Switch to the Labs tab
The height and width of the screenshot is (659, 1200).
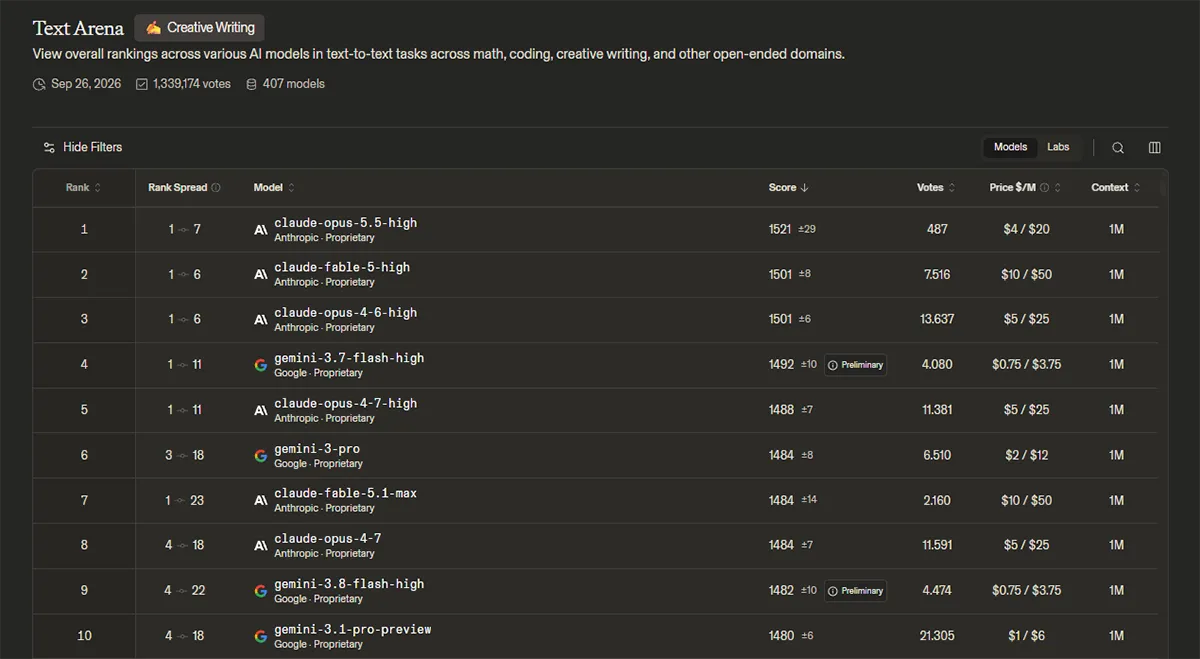coord(1058,147)
